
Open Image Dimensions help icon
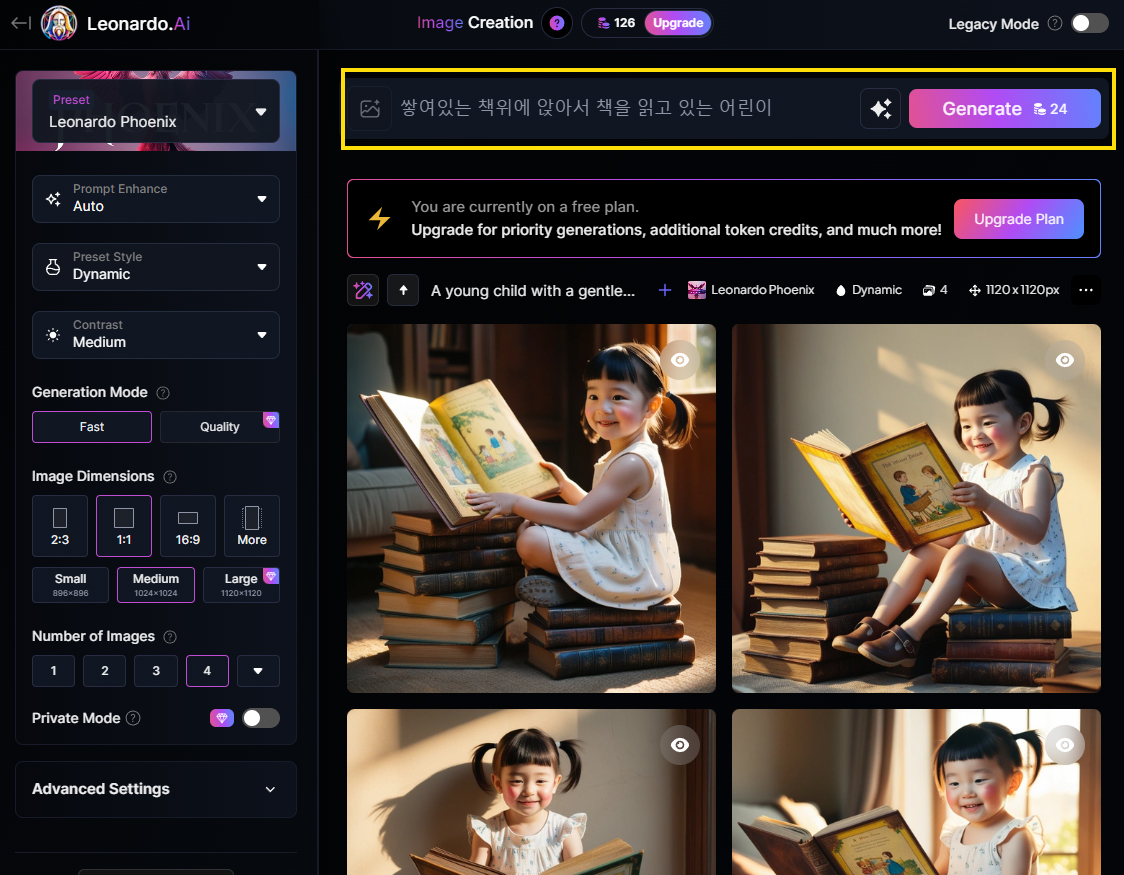[x=170, y=477]
